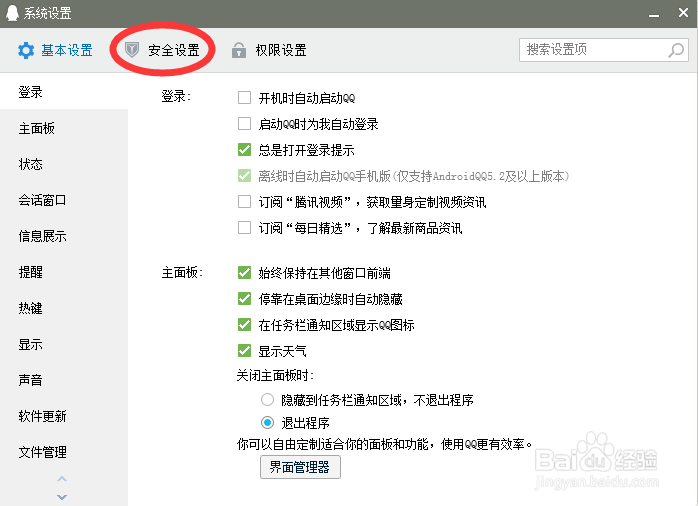Click the sidebar scroll-down chevron
Image resolution: width=698 pixels, height=506 pixels.
pyautogui.click(x=62, y=497)
